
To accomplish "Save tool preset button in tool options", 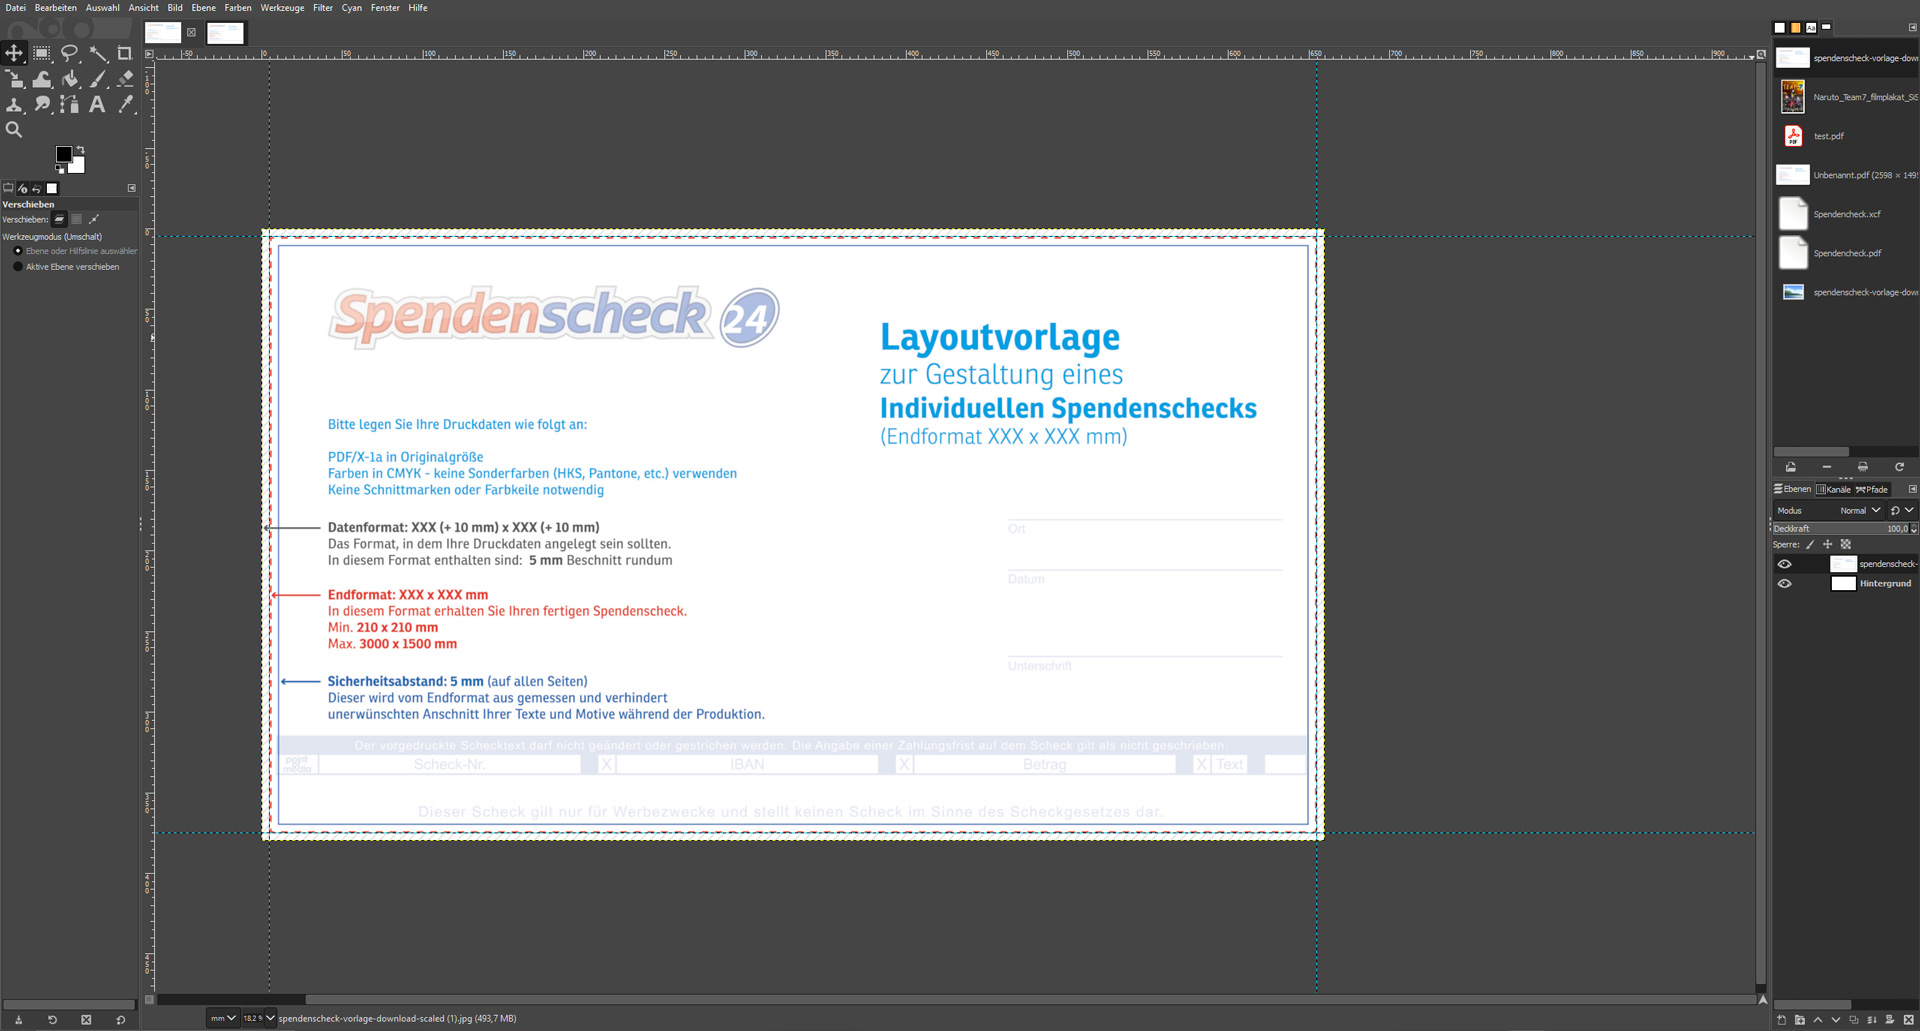I will pyautogui.click(x=18, y=1020).
